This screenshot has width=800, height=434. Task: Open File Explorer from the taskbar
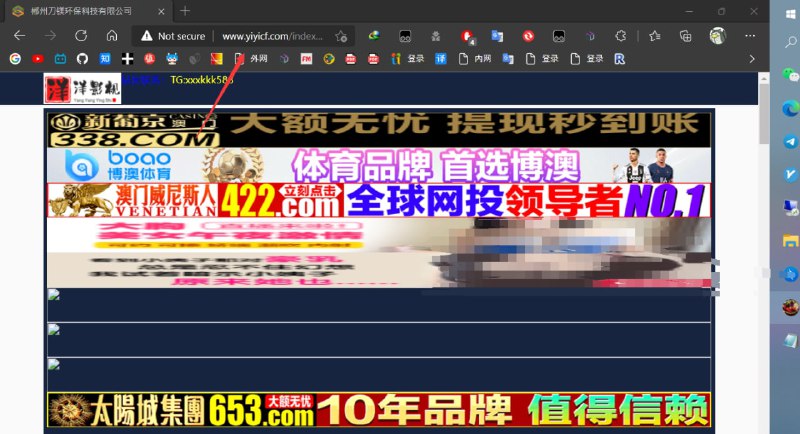click(x=790, y=240)
